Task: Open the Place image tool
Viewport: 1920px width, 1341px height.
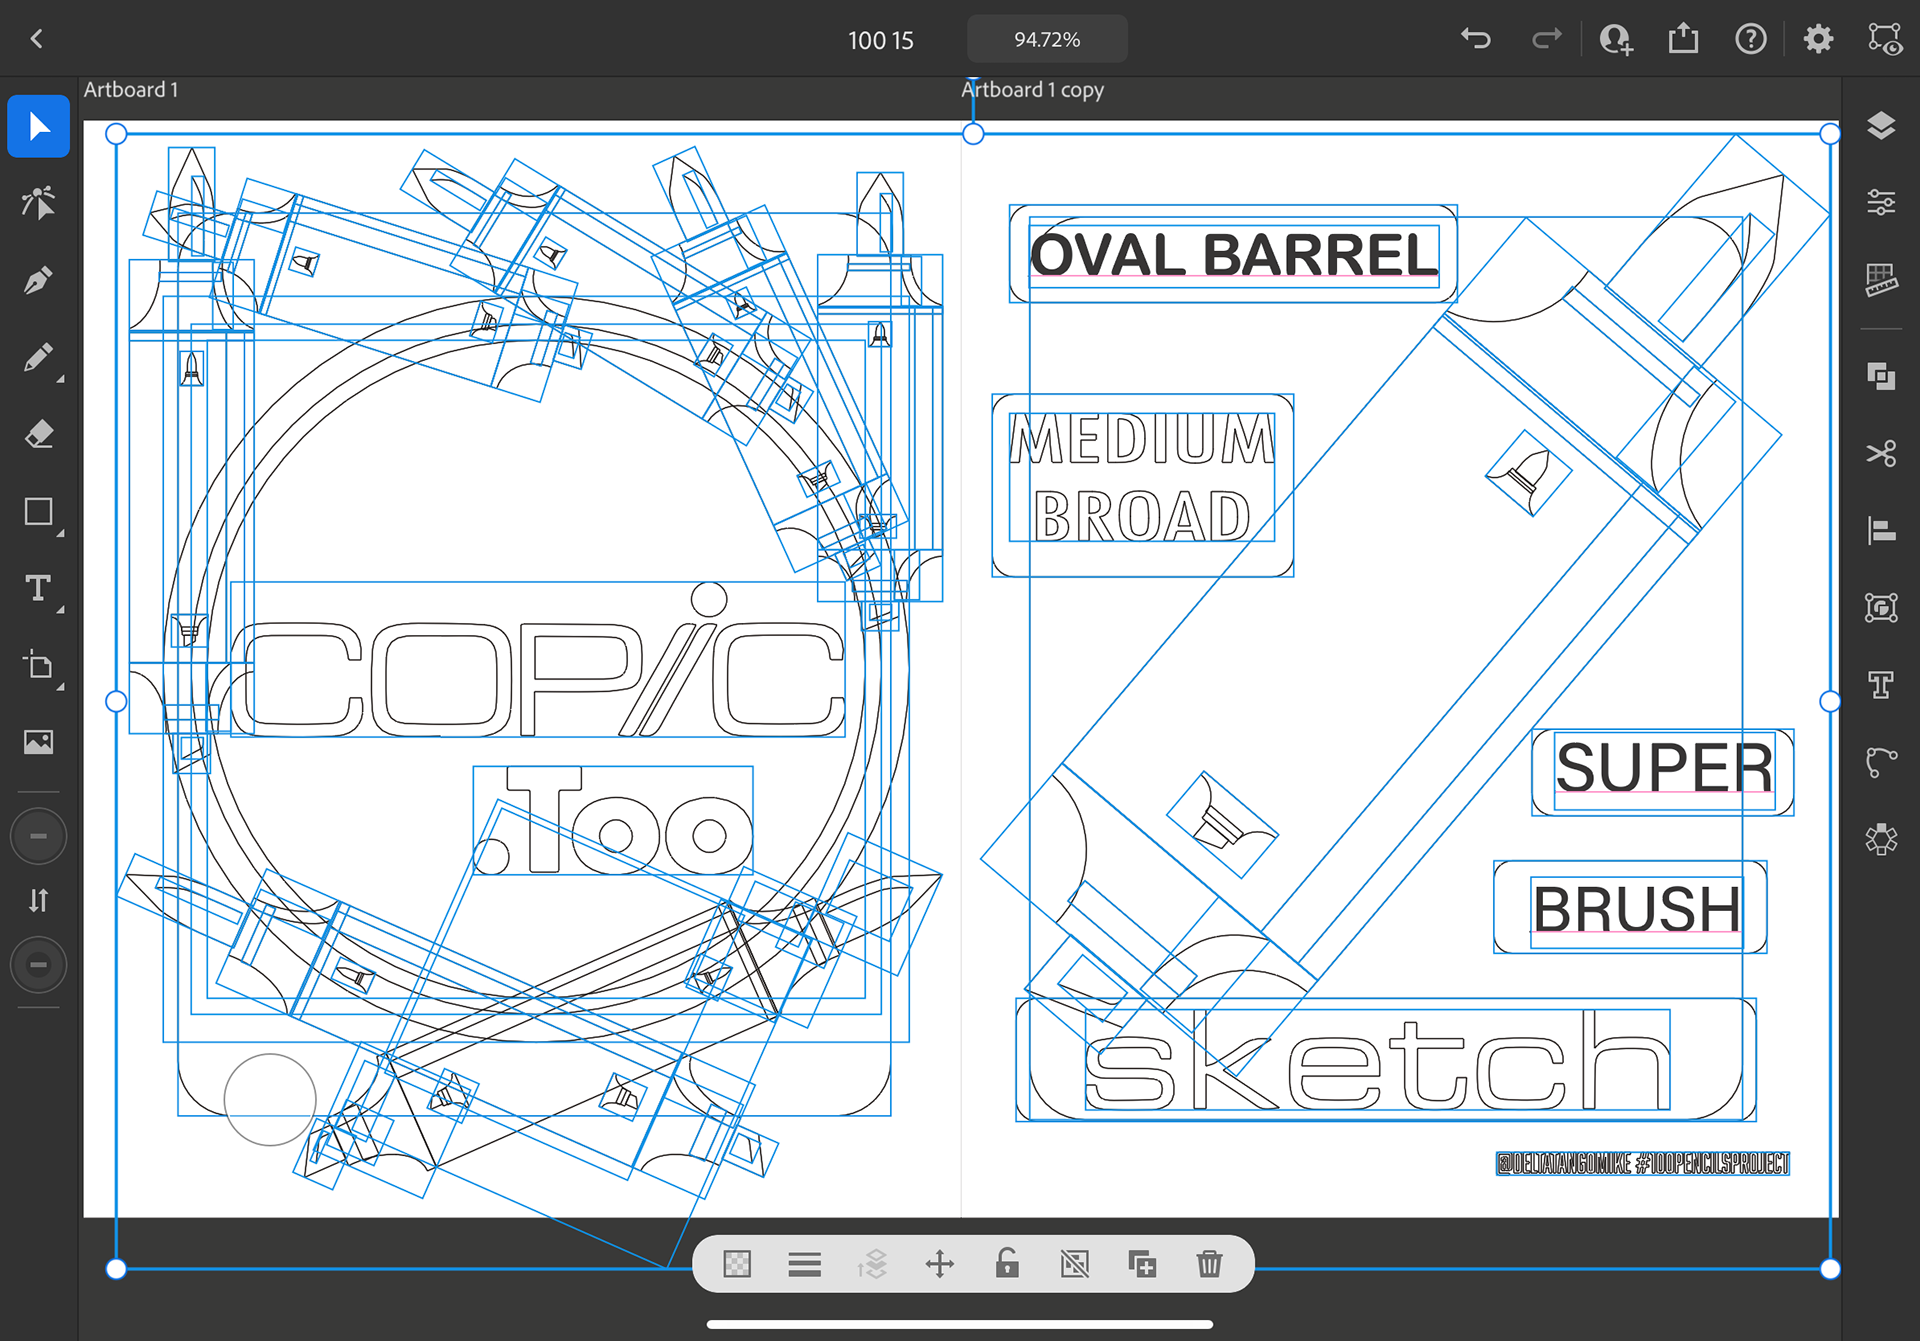Action: point(38,742)
